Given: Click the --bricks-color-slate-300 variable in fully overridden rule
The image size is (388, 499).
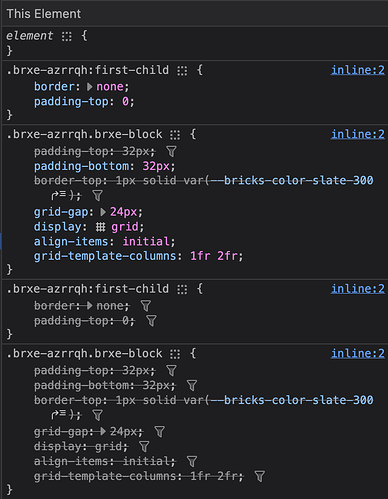Looking at the screenshot, I should [x=292, y=400].
